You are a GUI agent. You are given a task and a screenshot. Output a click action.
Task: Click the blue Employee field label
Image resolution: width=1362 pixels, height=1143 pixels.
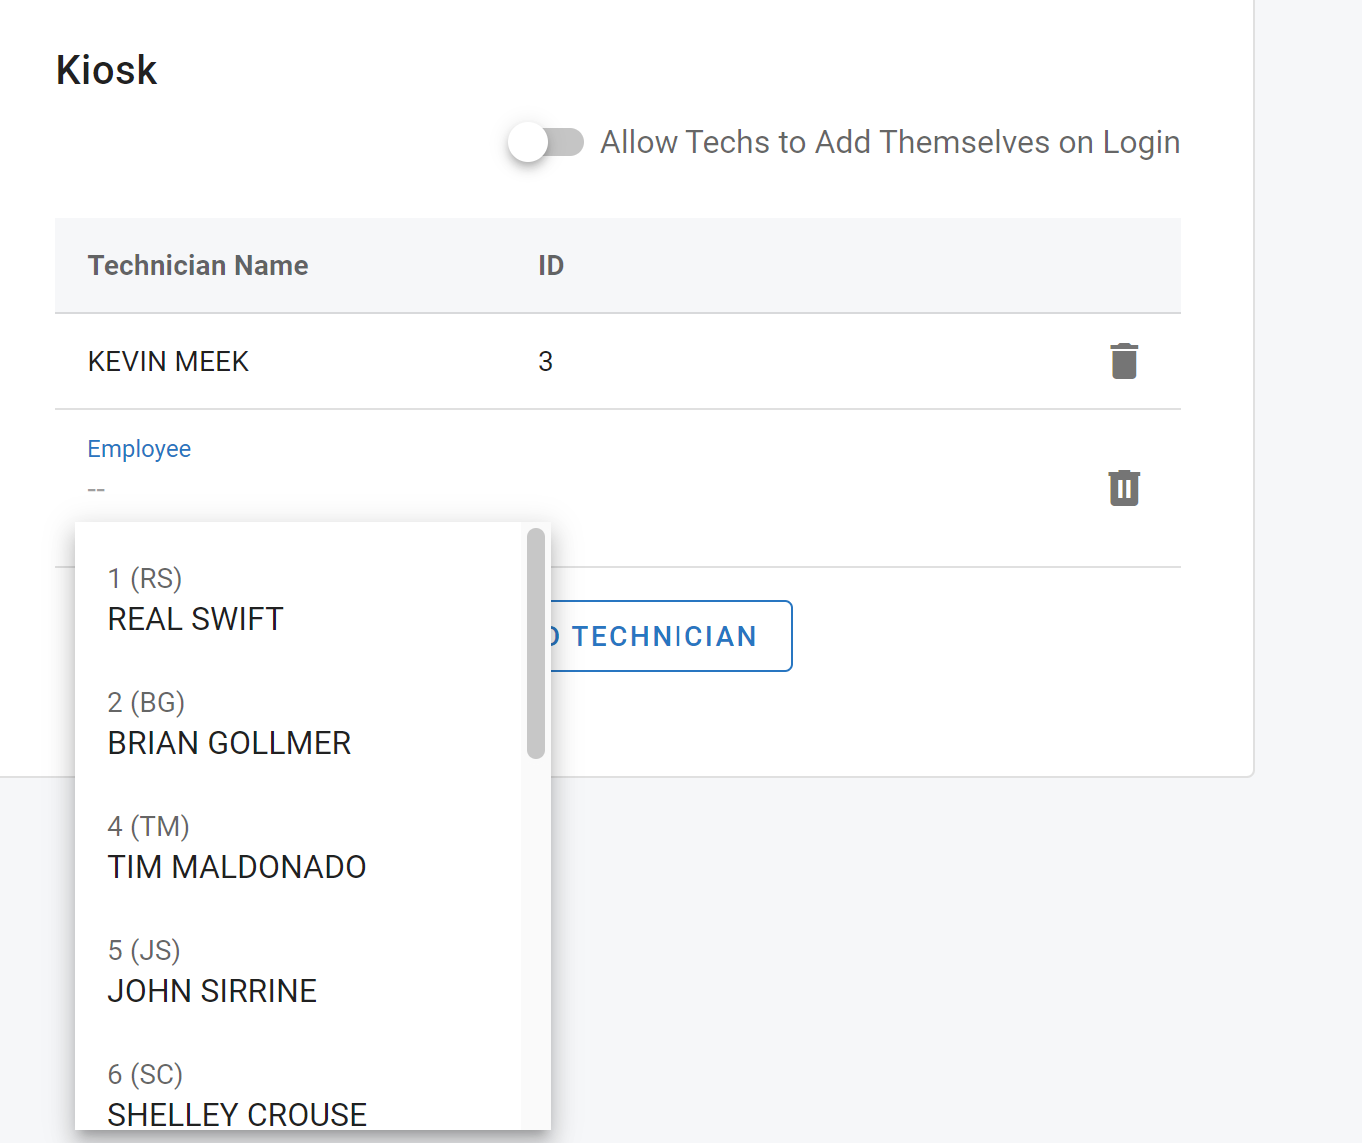click(x=139, y=449)
